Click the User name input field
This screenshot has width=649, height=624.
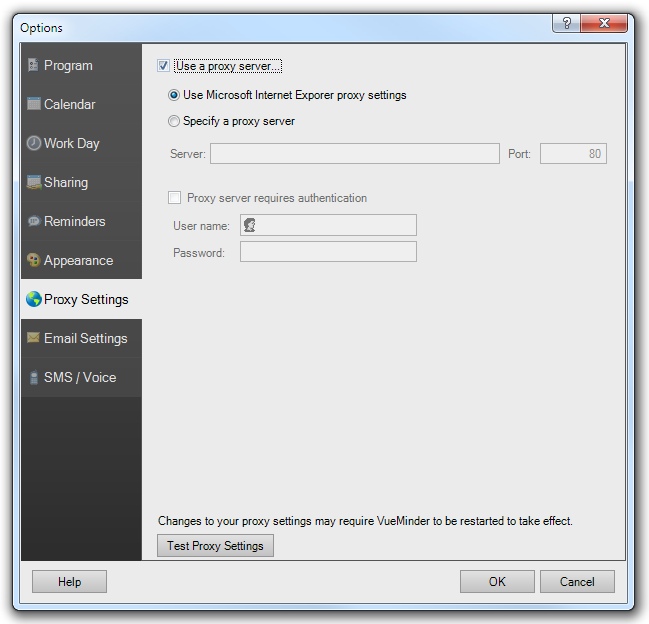328,225
